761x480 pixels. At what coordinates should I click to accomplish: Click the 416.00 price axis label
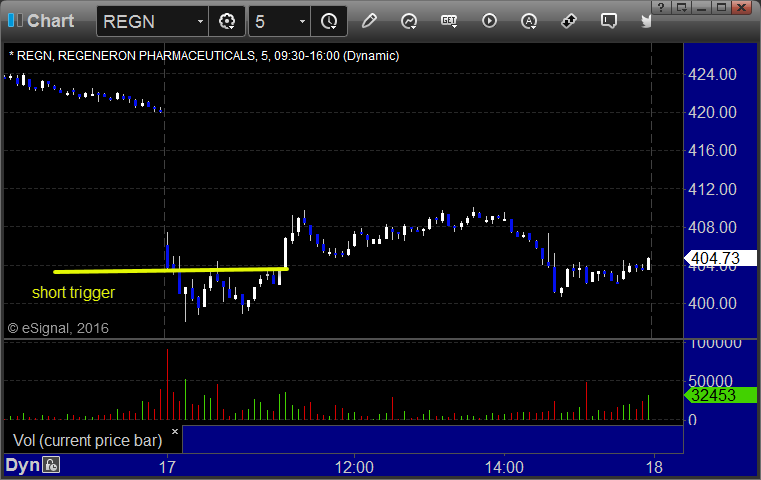tap(712, 150)
